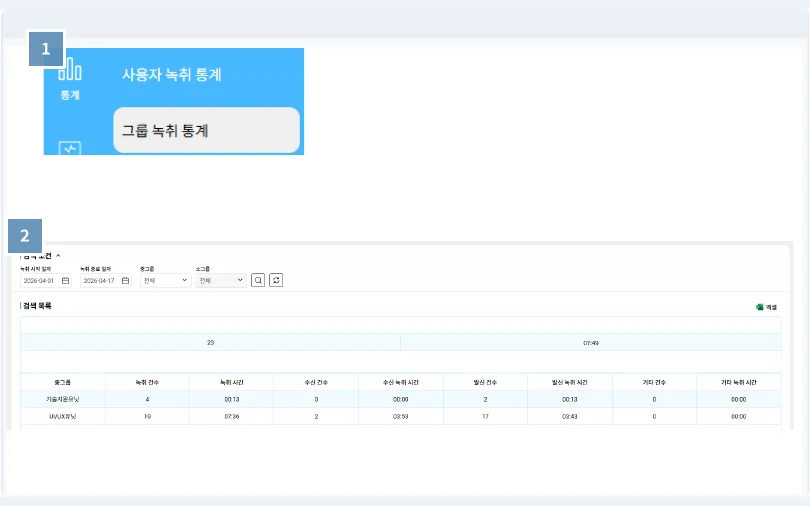Screen dimensions: 810x506
Task: Click the end date field 2026-04-17
Action: point(105,280)
